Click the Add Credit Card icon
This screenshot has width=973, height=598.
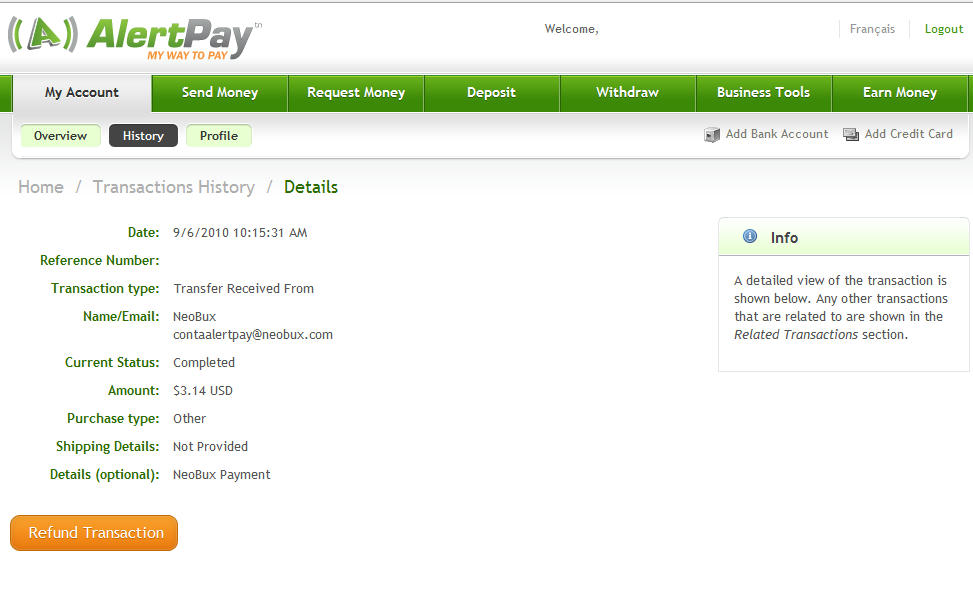(x=851, y=135)
